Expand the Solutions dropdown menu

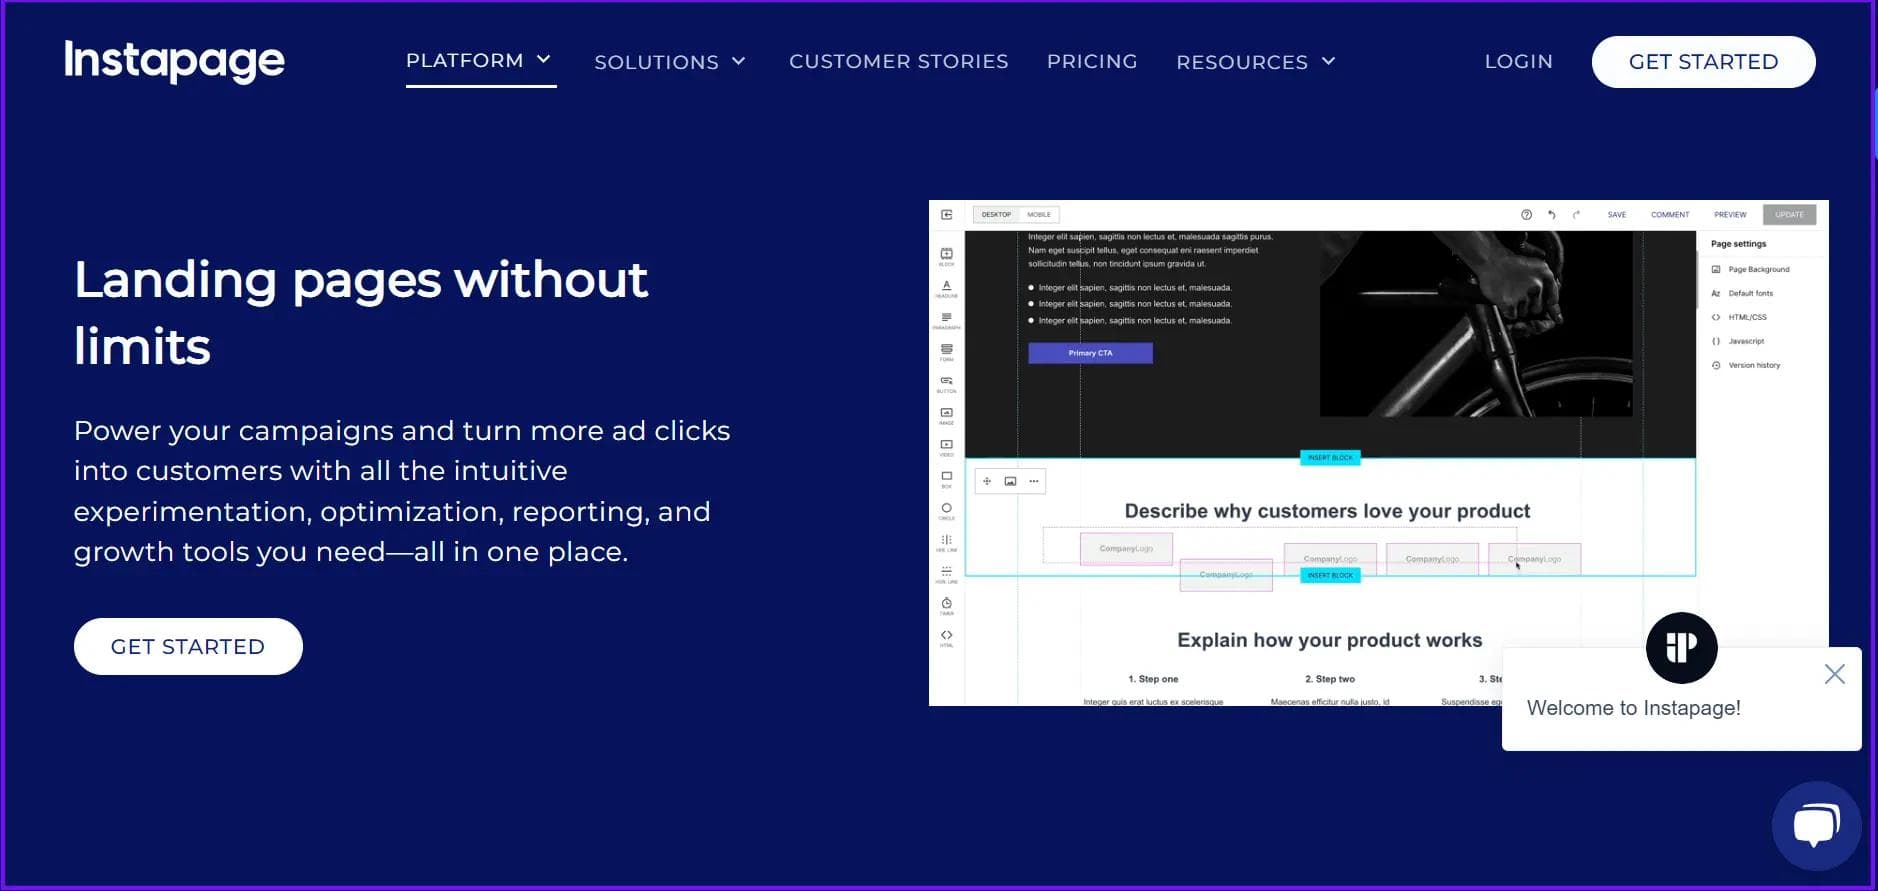(x=670, y=62)
